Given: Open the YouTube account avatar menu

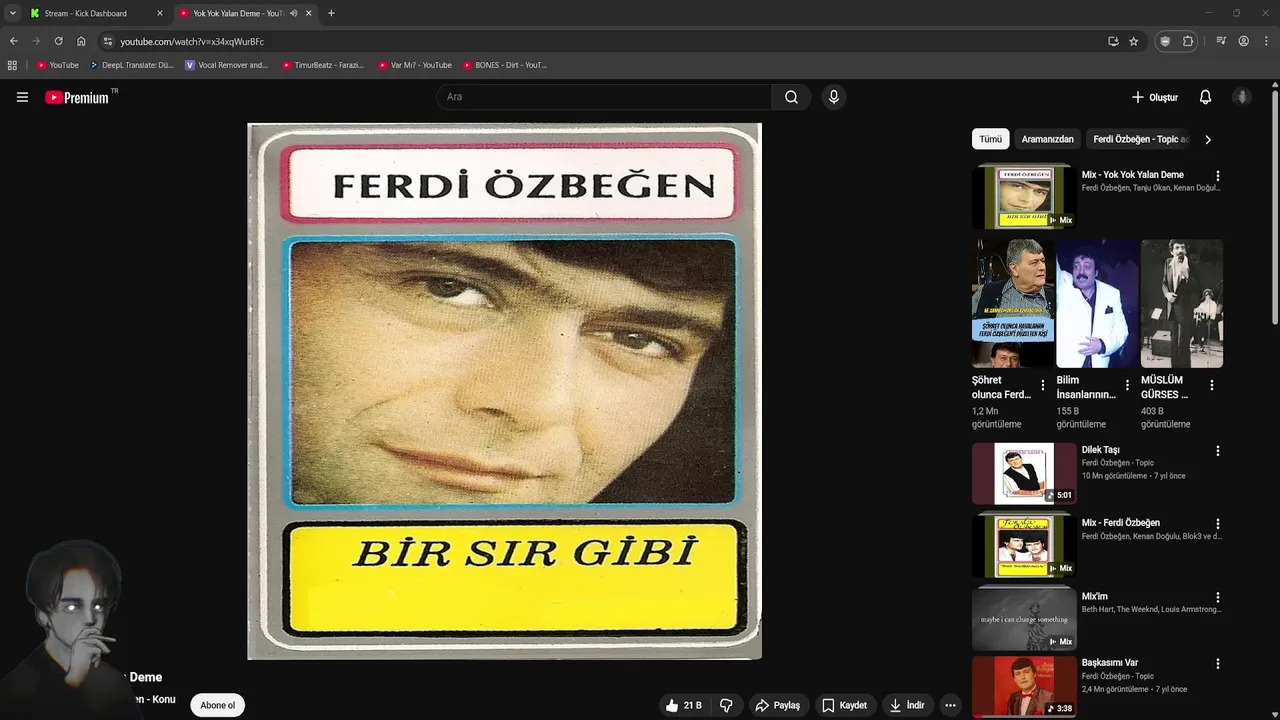Looking at the screenshot, I should click(1242, 97).
